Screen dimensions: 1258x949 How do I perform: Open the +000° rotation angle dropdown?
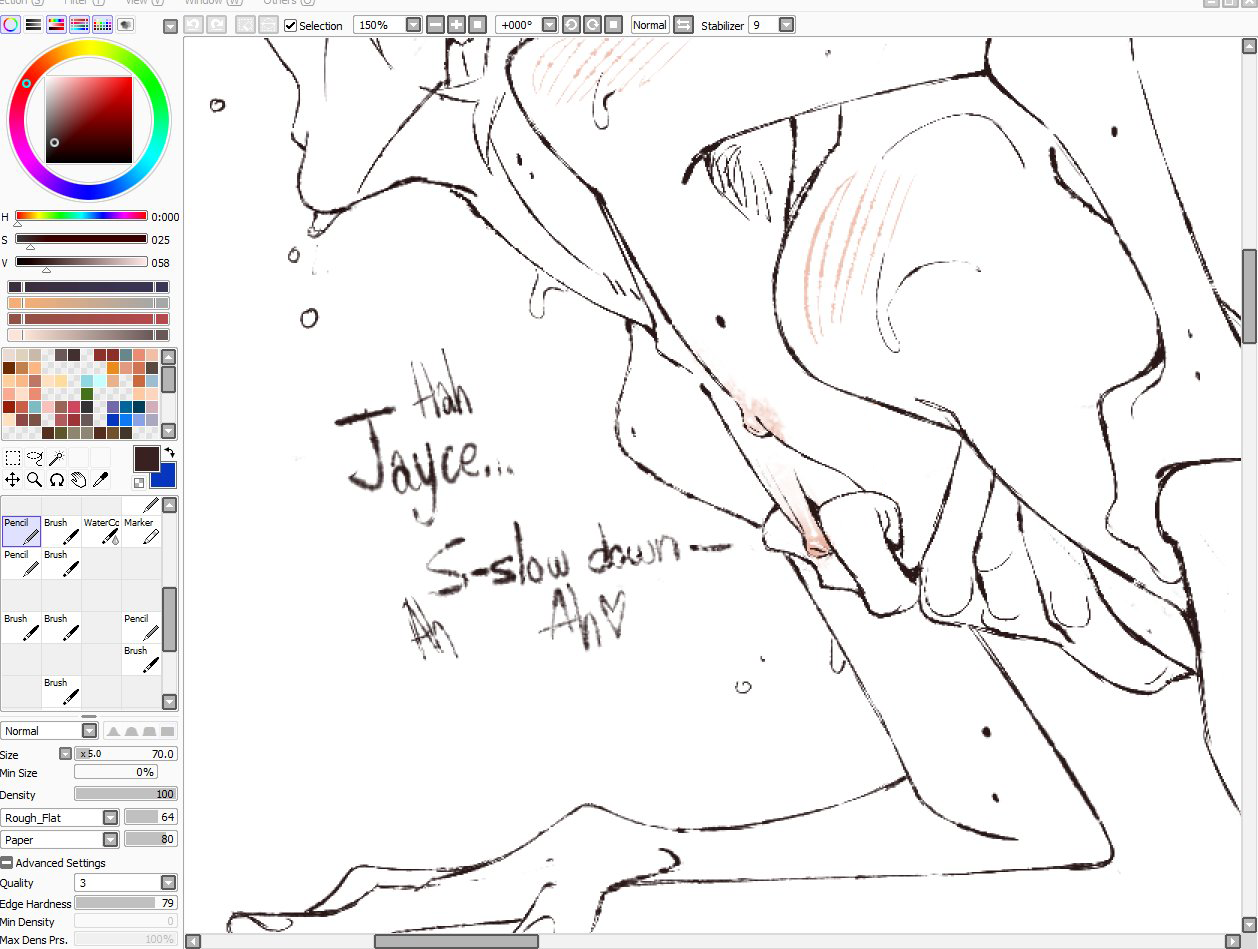pos(549,25)
